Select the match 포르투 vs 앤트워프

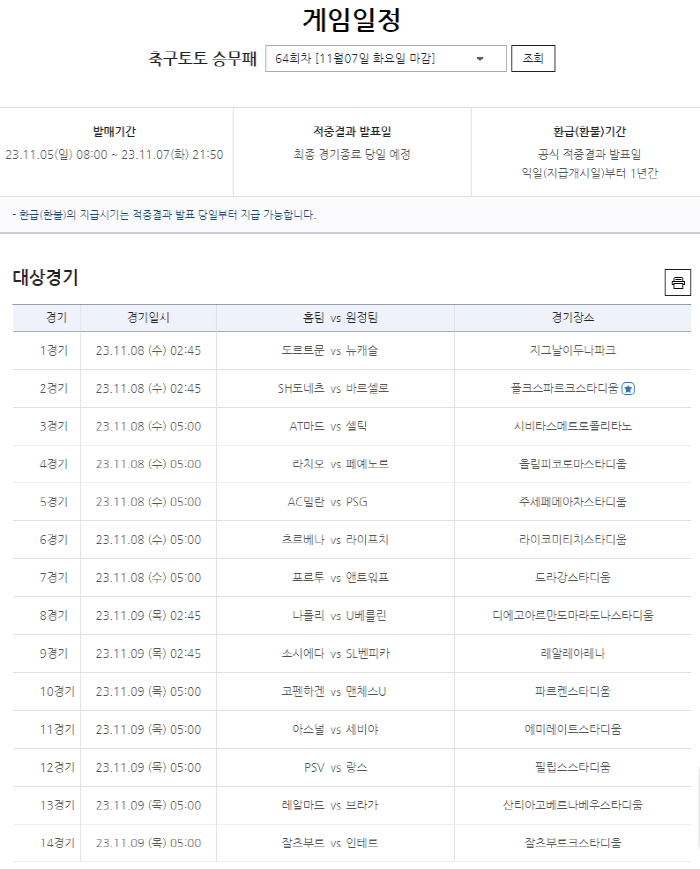point(340,577)
